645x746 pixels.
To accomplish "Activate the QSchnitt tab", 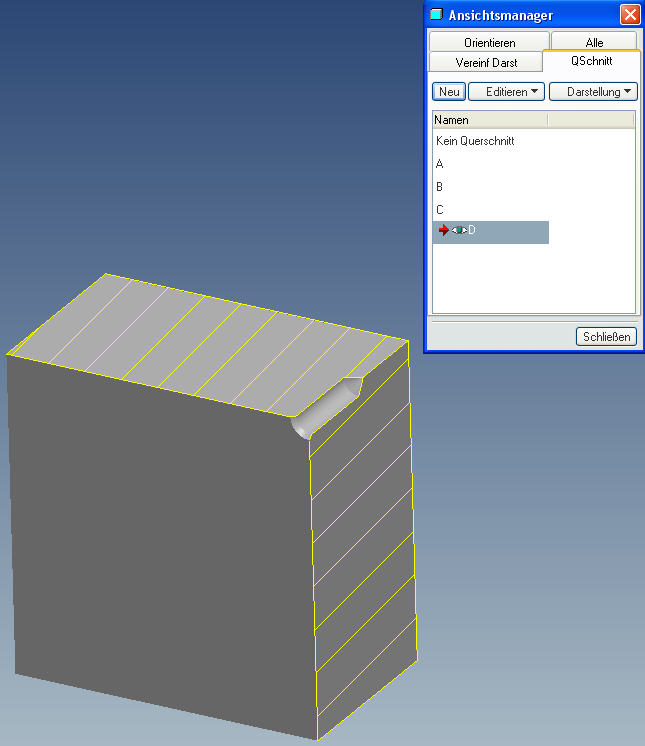I will click(591, 61).
